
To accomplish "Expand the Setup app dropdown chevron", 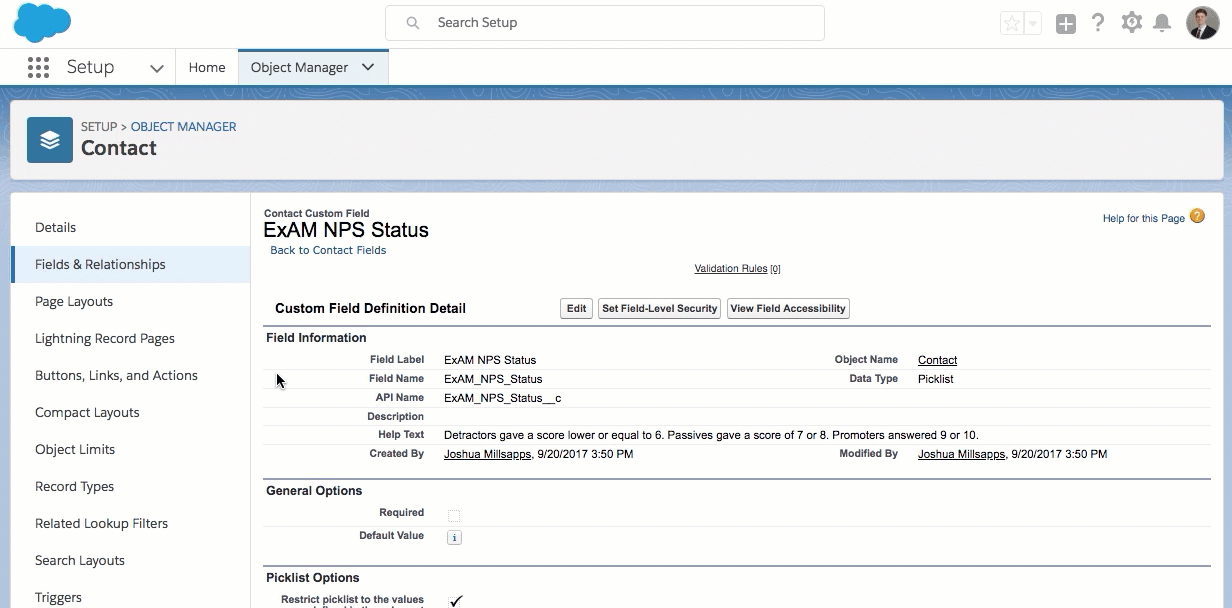I will 157,68.
